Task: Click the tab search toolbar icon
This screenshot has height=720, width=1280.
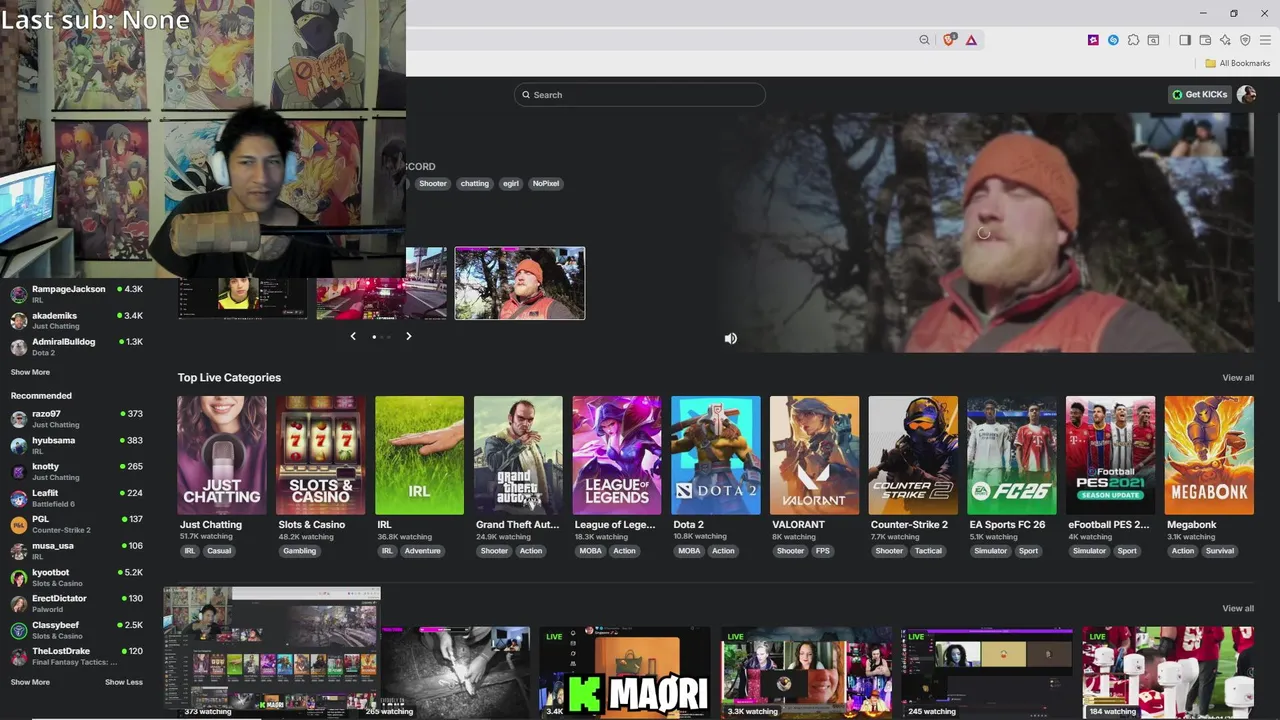Action: tap(1153, 40)
